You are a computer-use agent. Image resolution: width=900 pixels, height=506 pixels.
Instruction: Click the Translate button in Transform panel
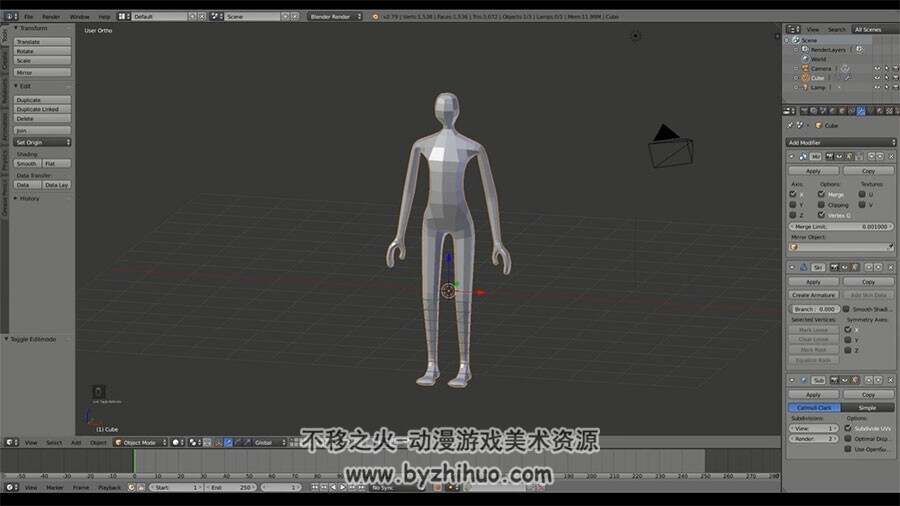point(42,42)
